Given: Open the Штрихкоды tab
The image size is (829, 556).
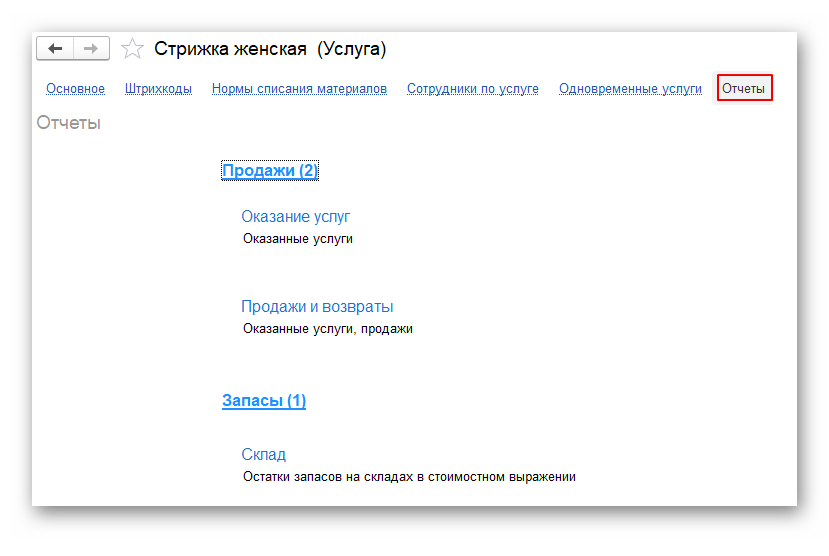Looking at the screenshot, I should [158, 89].
